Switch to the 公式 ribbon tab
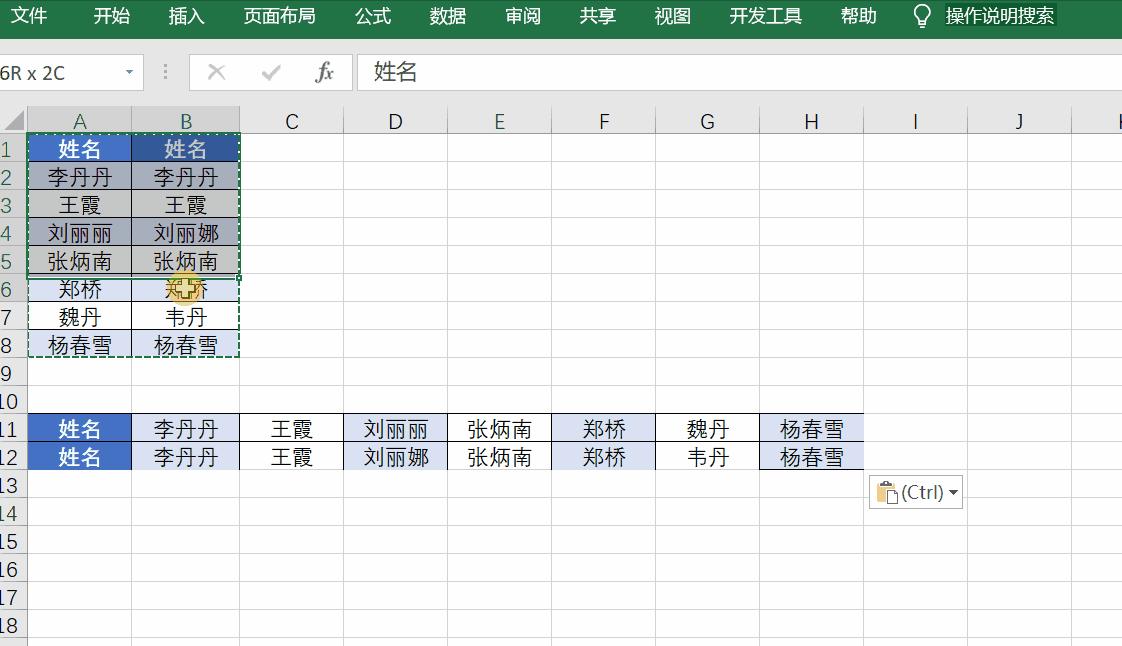Viewport: 1122px width, 646px height. [x=372, y=16]
